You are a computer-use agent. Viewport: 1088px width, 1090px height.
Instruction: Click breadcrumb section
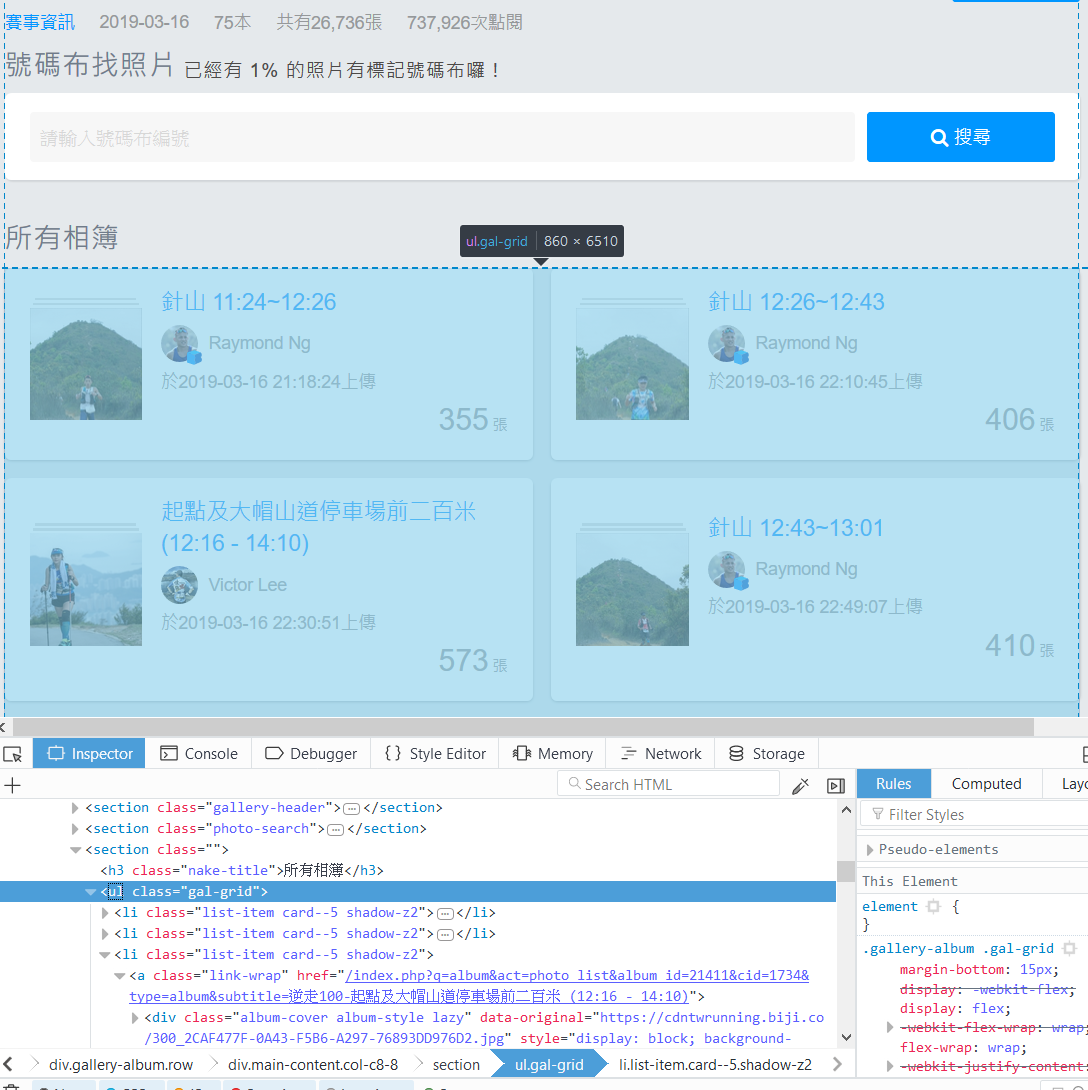coord(456,1064)
